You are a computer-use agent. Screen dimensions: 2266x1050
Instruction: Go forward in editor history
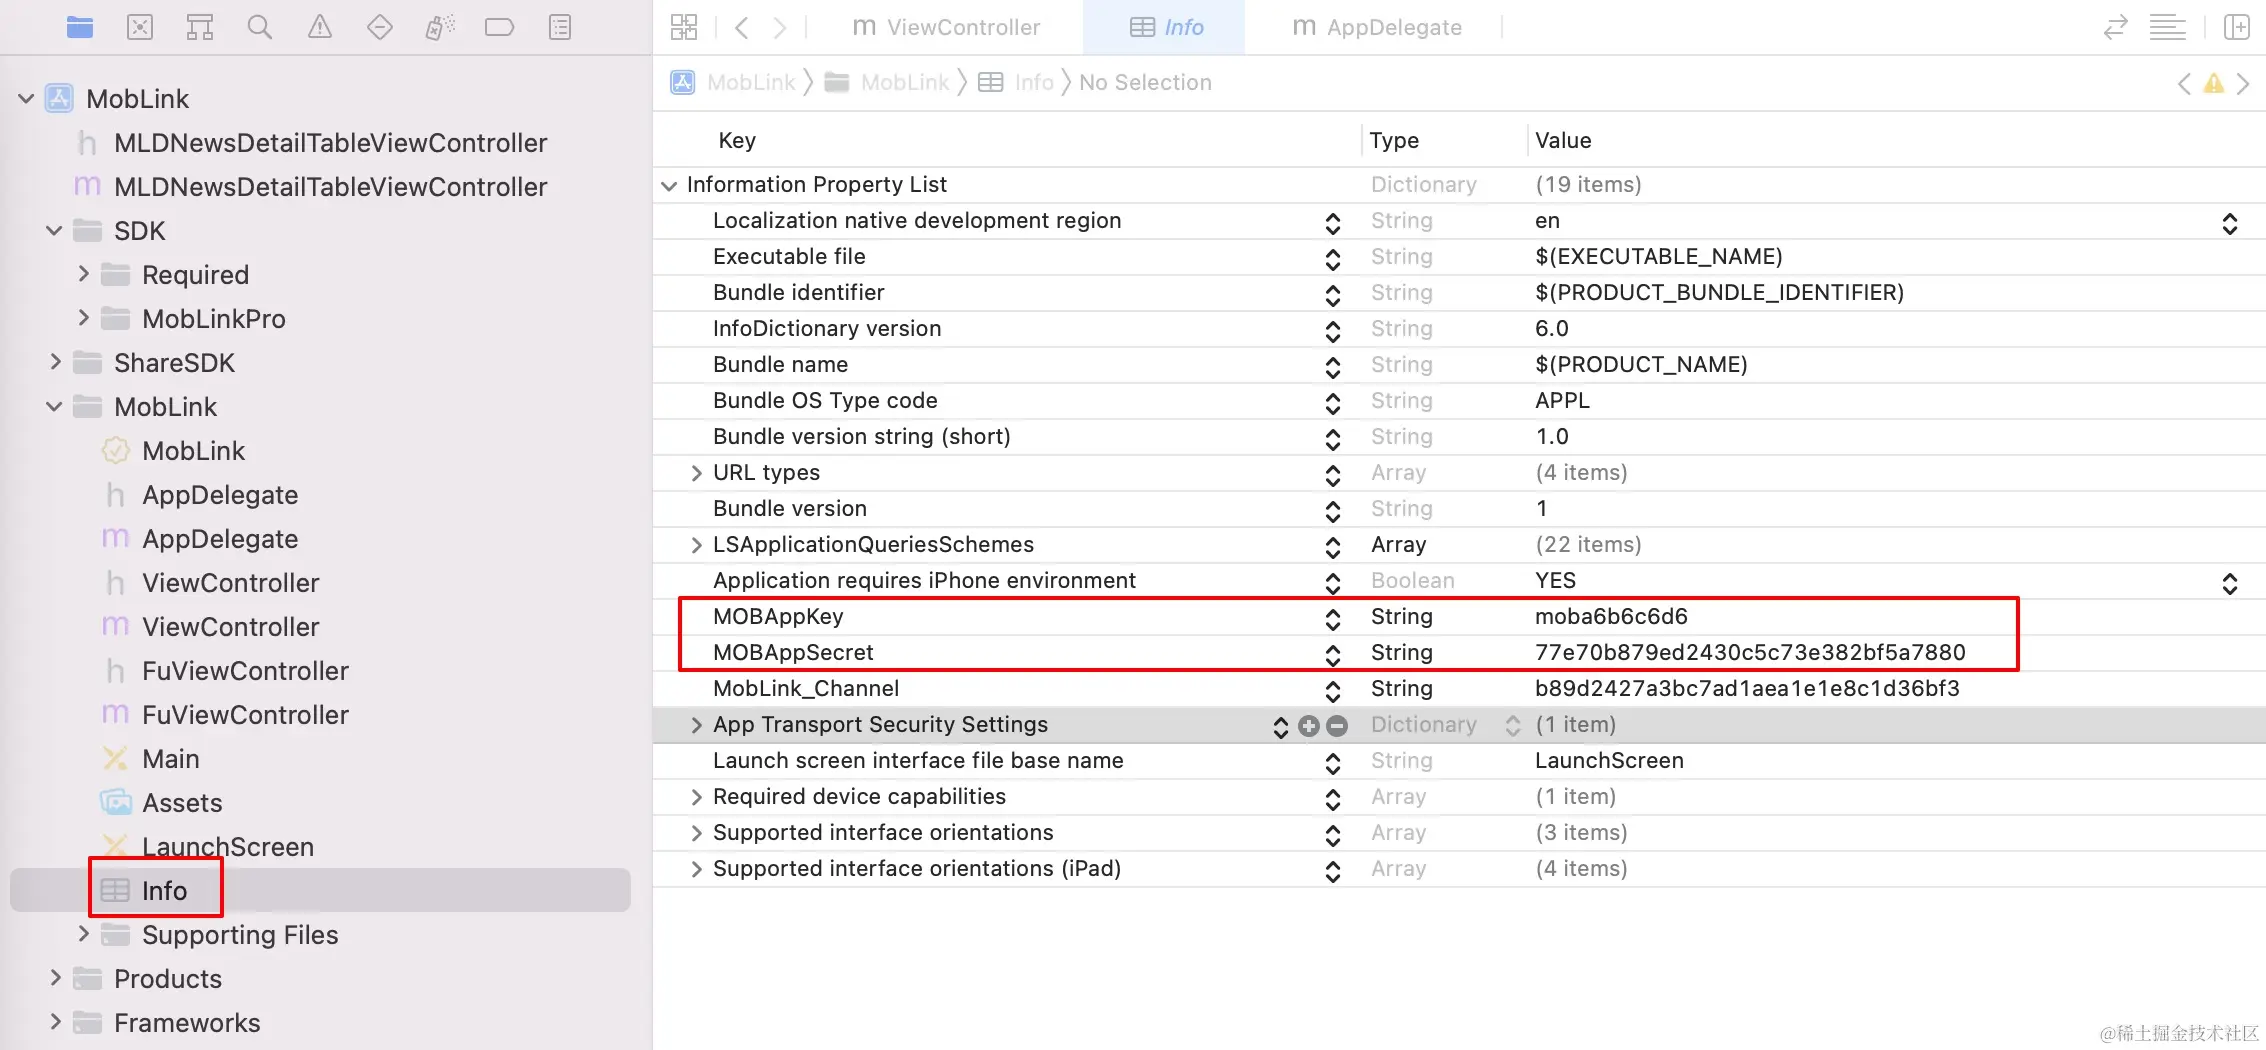[780, 27]
